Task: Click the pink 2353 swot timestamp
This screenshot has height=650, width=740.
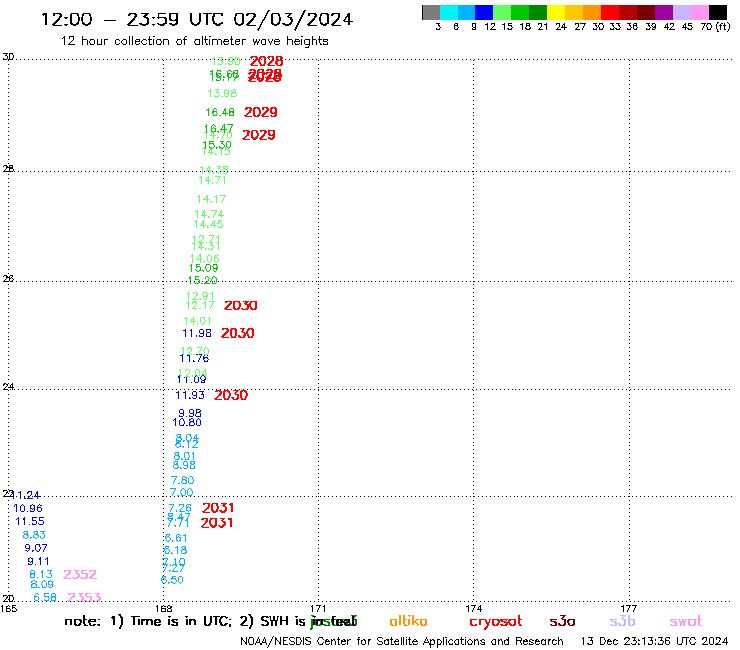Action: pos(84,598)
